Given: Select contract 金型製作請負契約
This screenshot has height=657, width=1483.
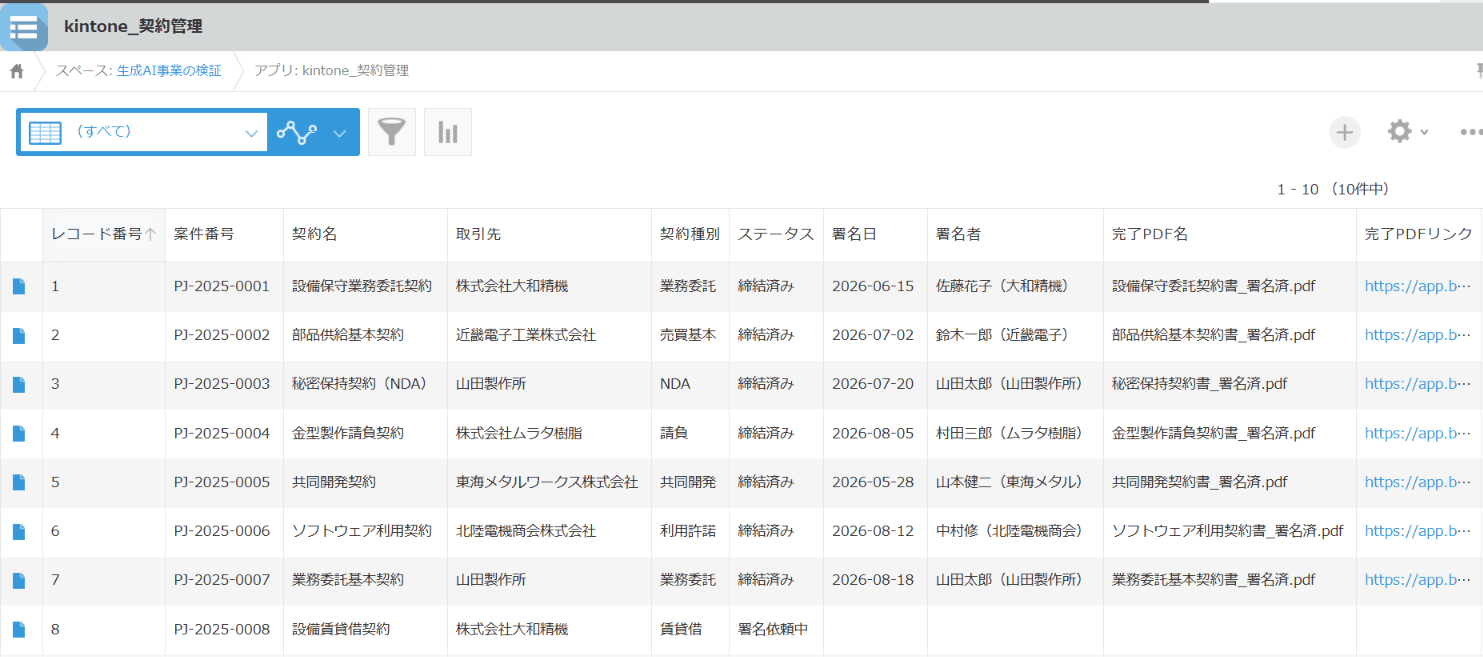Looking at the screenshot, I should coord(348,433).
